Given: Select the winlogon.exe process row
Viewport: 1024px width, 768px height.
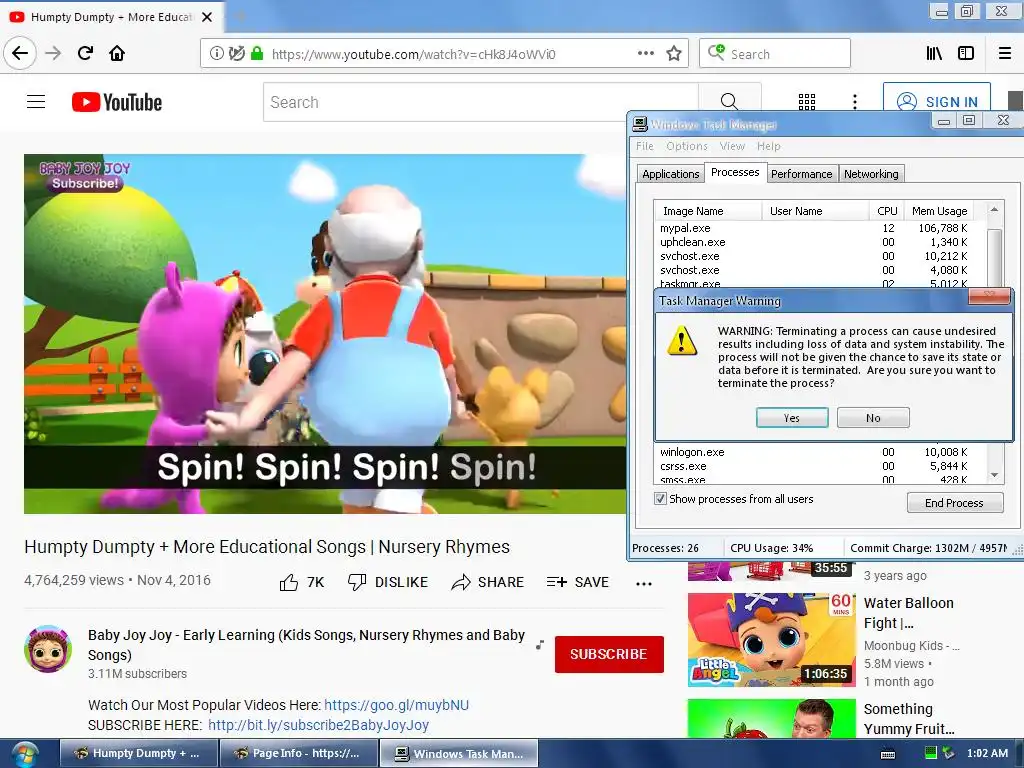Looking at the screenshot, I should tap(813, 452).
